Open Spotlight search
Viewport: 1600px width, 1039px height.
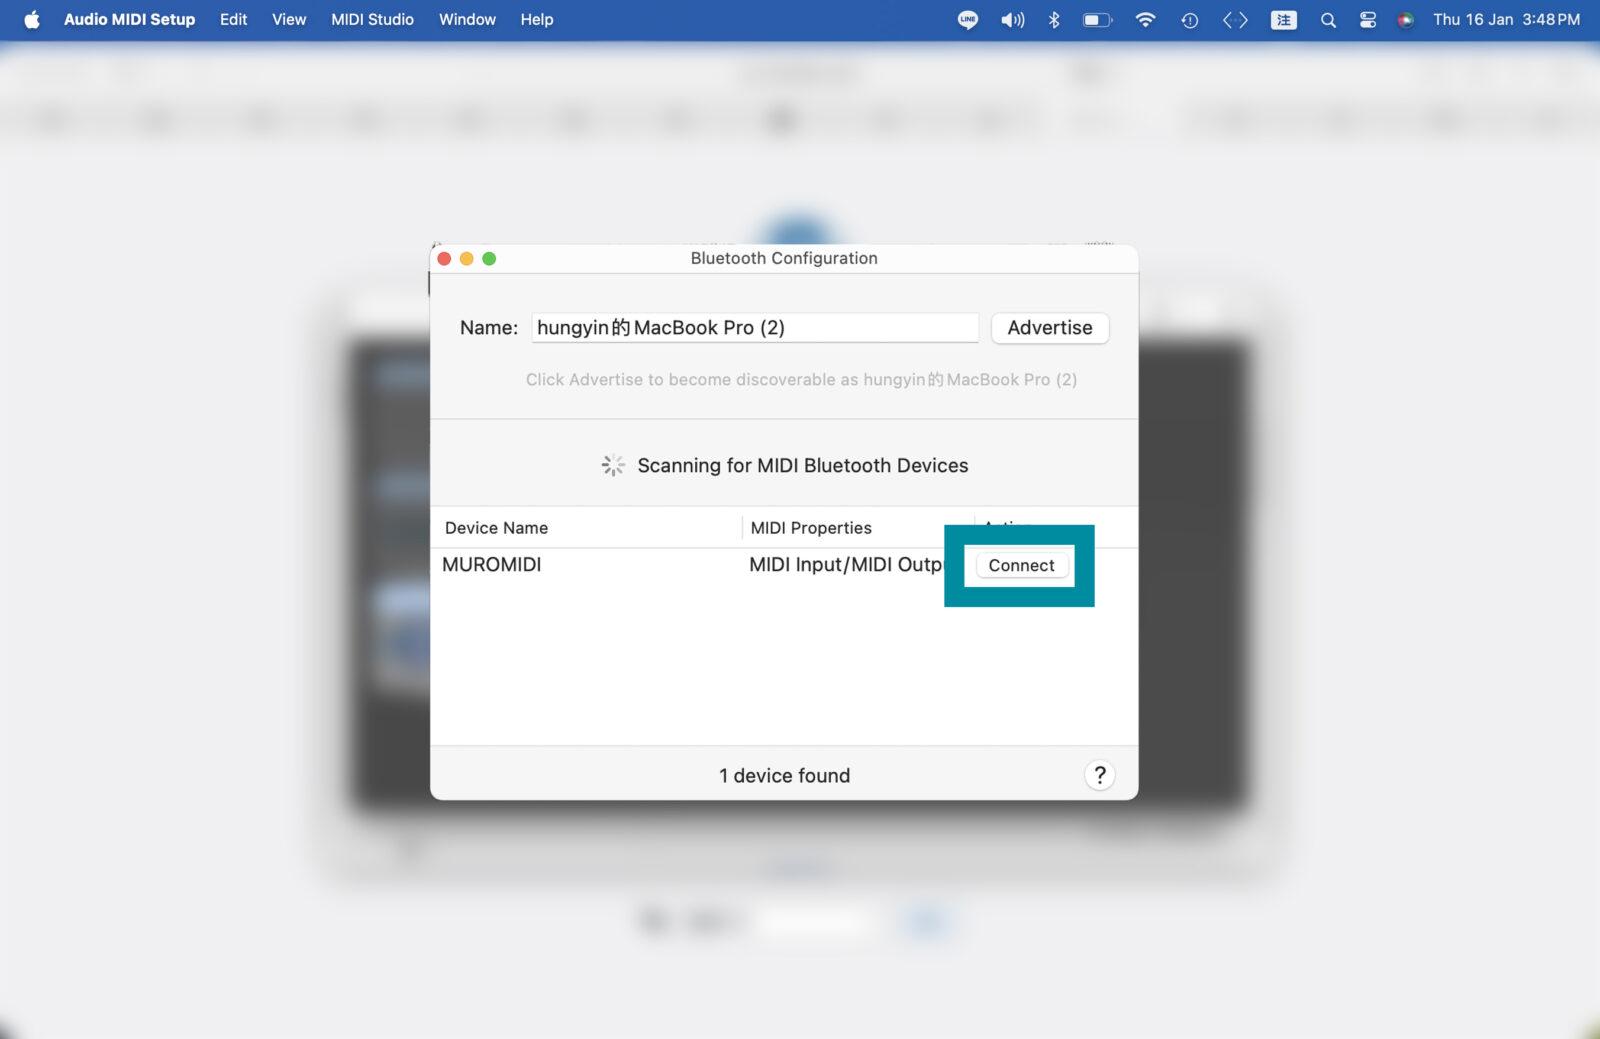click(1328, 20)
